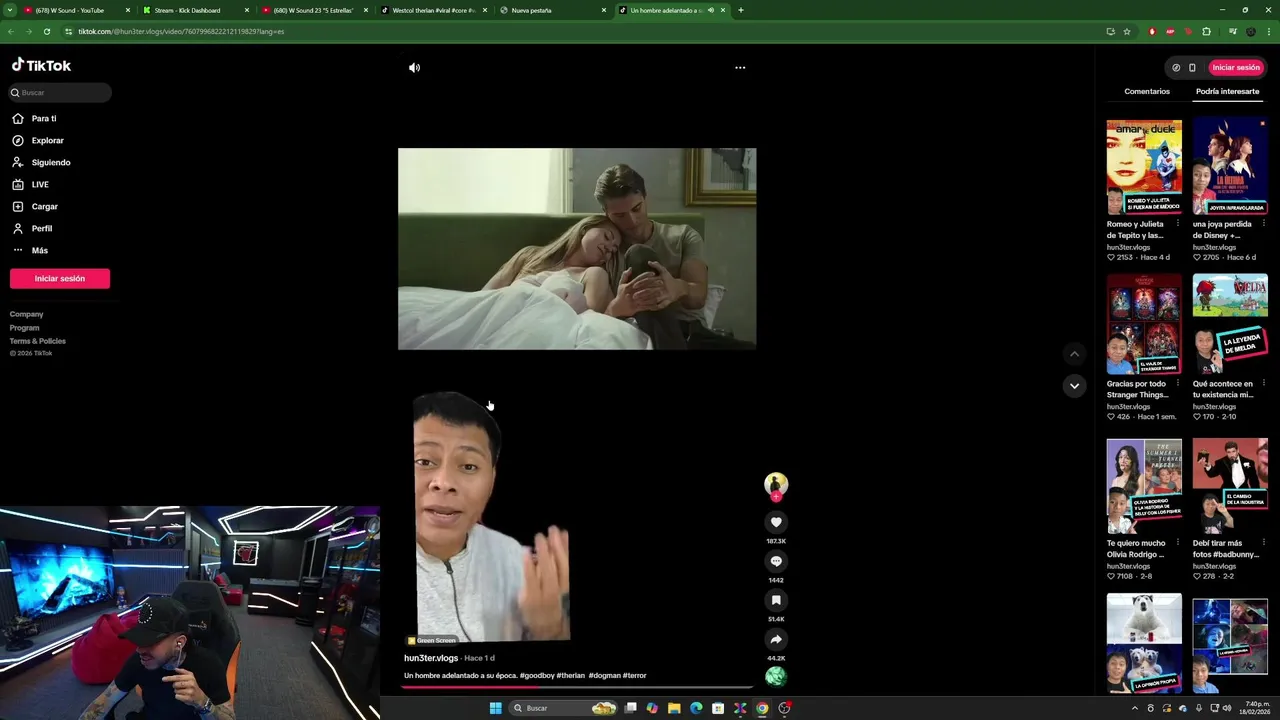
Task: Click the #therian hashtag
Action: click(571, 676)
